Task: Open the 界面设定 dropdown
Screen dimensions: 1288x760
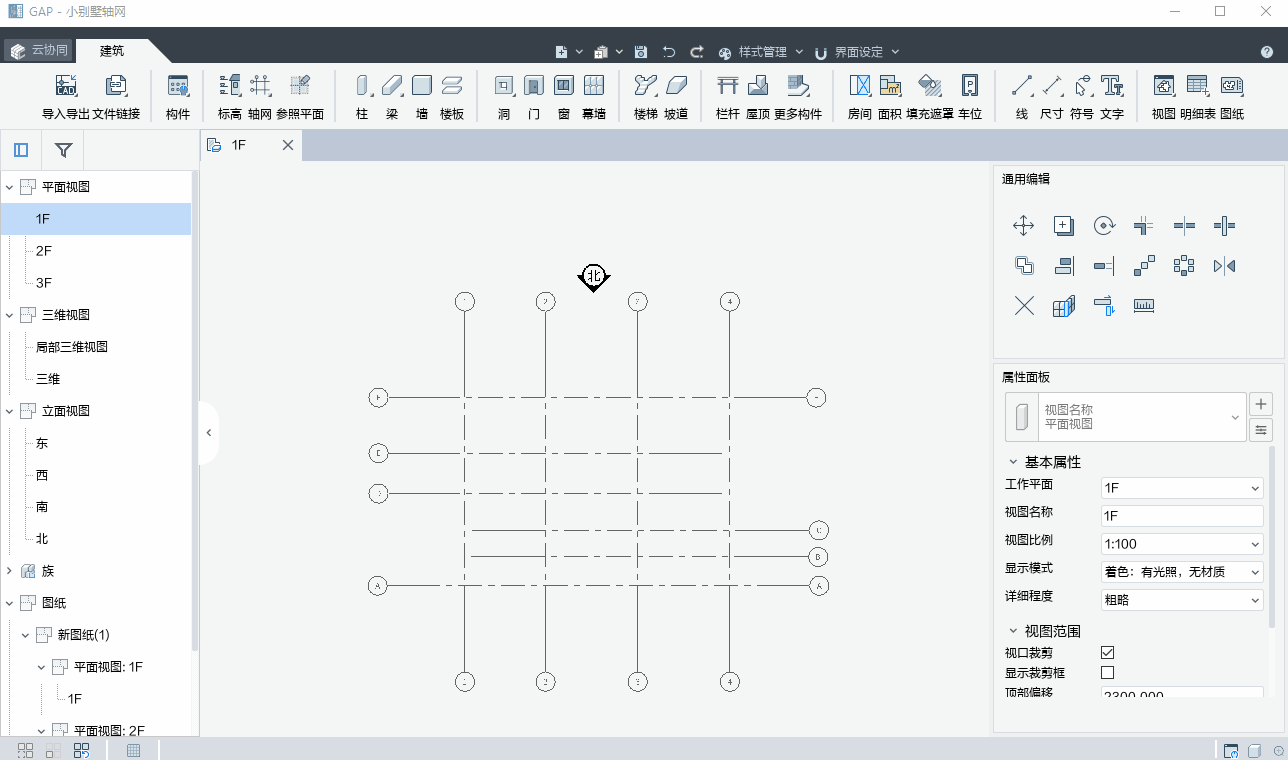Action: (857, 52)
